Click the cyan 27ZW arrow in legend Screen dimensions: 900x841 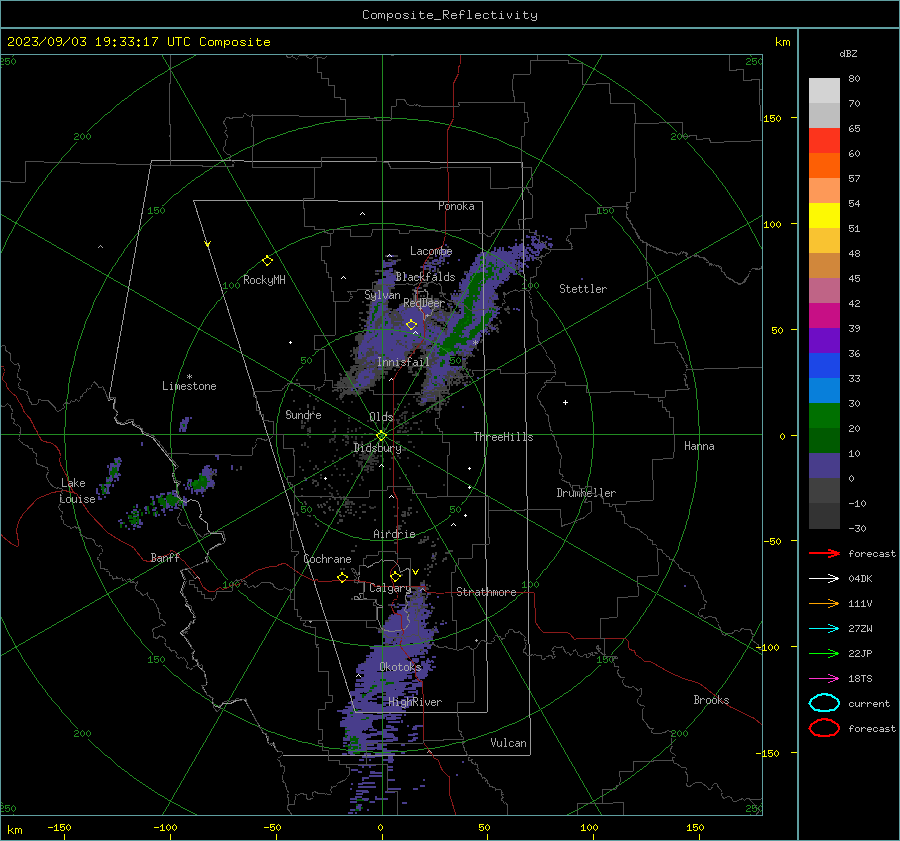824,629
